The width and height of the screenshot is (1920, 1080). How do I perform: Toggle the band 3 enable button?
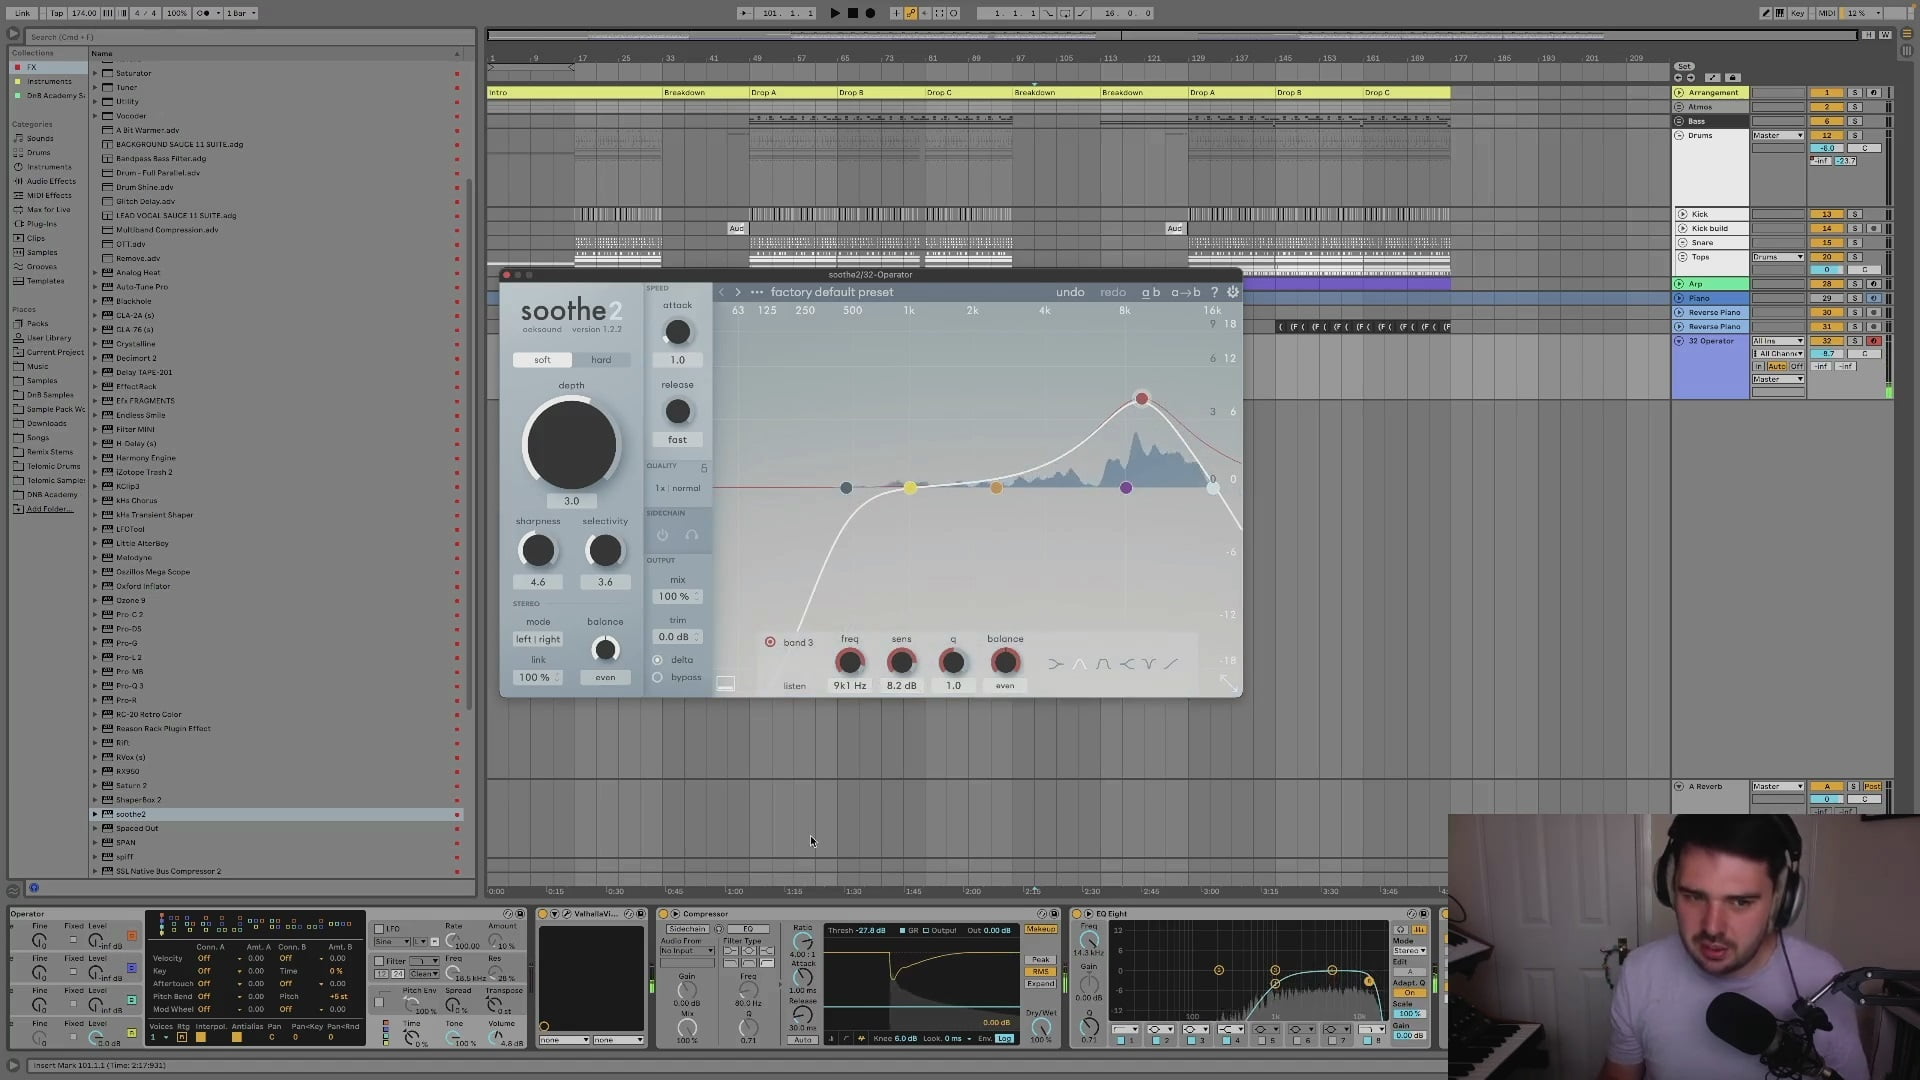pyautogui.click(x=770, y=642)
